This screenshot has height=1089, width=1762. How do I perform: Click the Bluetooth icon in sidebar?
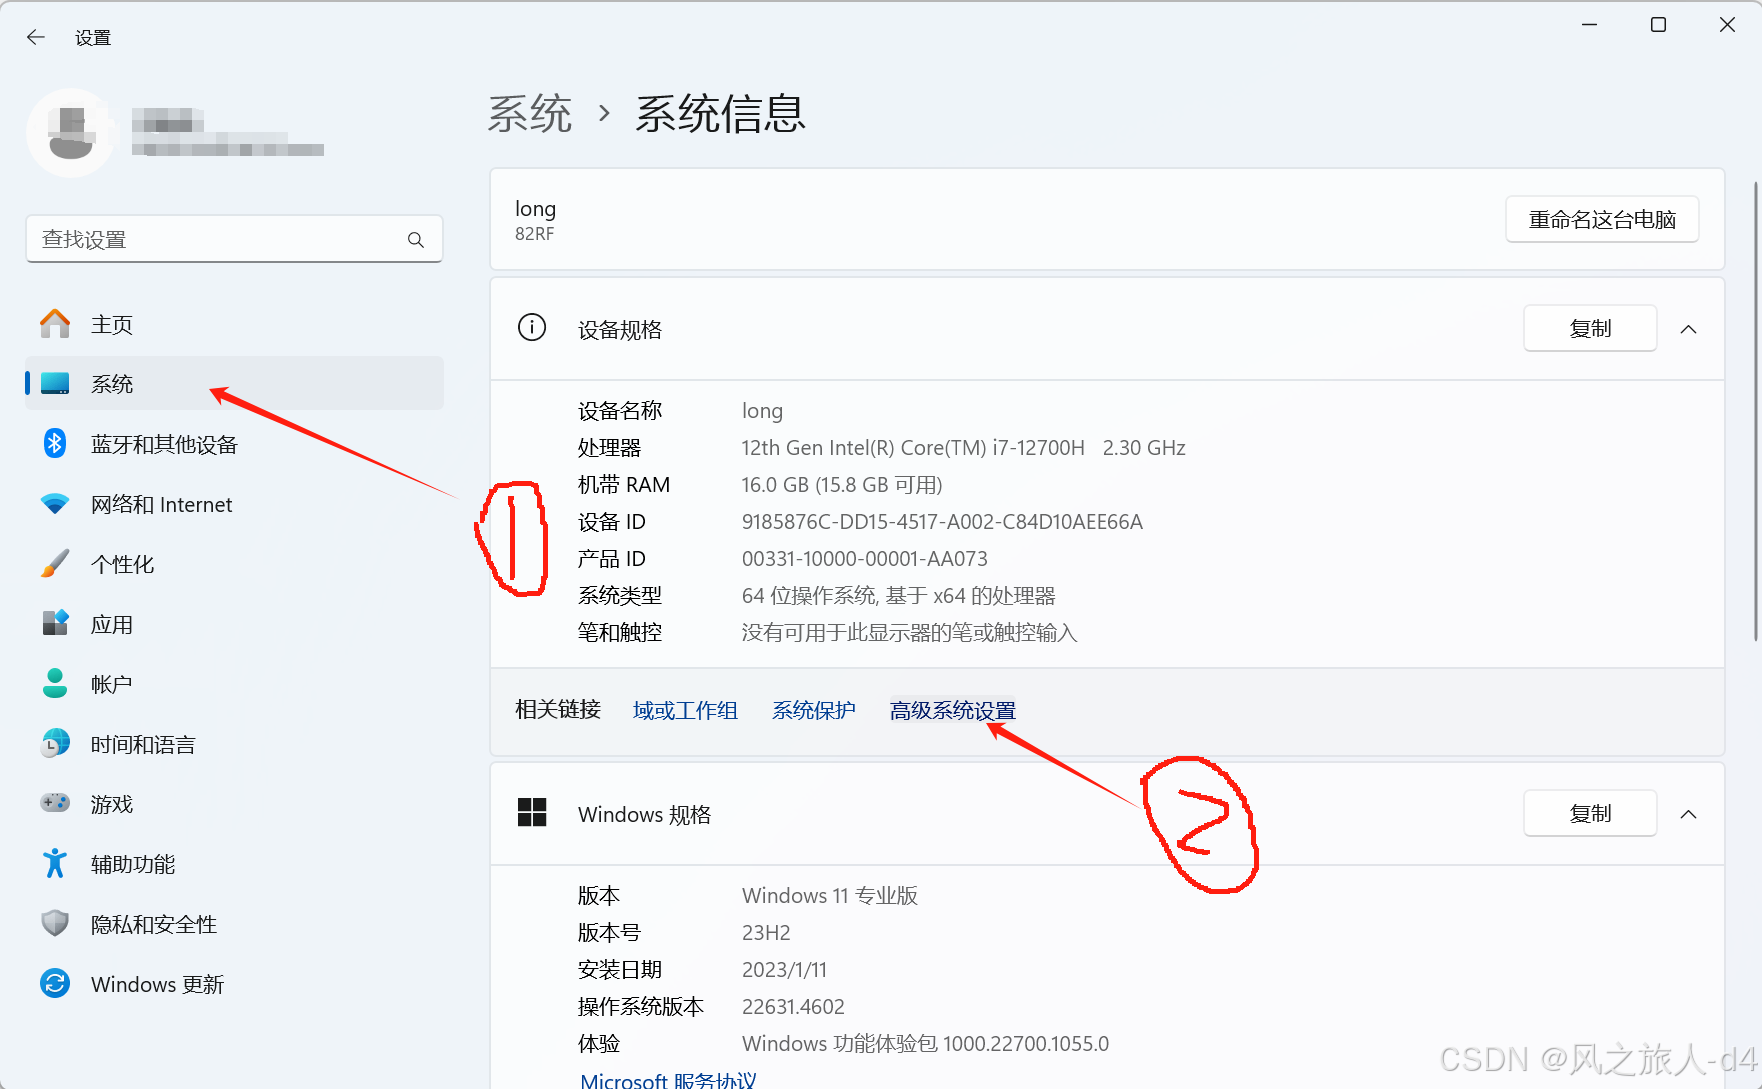click(55, 444)
